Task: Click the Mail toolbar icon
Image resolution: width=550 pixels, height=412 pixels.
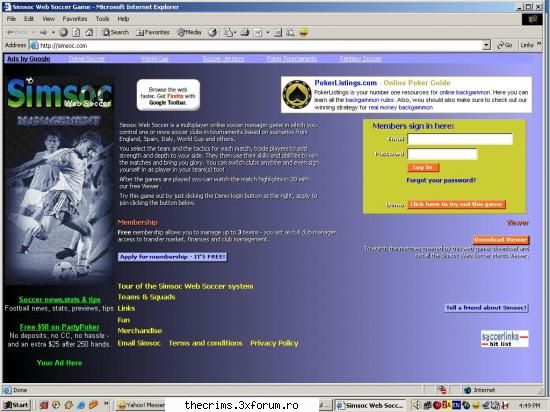Action: pos(228,33)
